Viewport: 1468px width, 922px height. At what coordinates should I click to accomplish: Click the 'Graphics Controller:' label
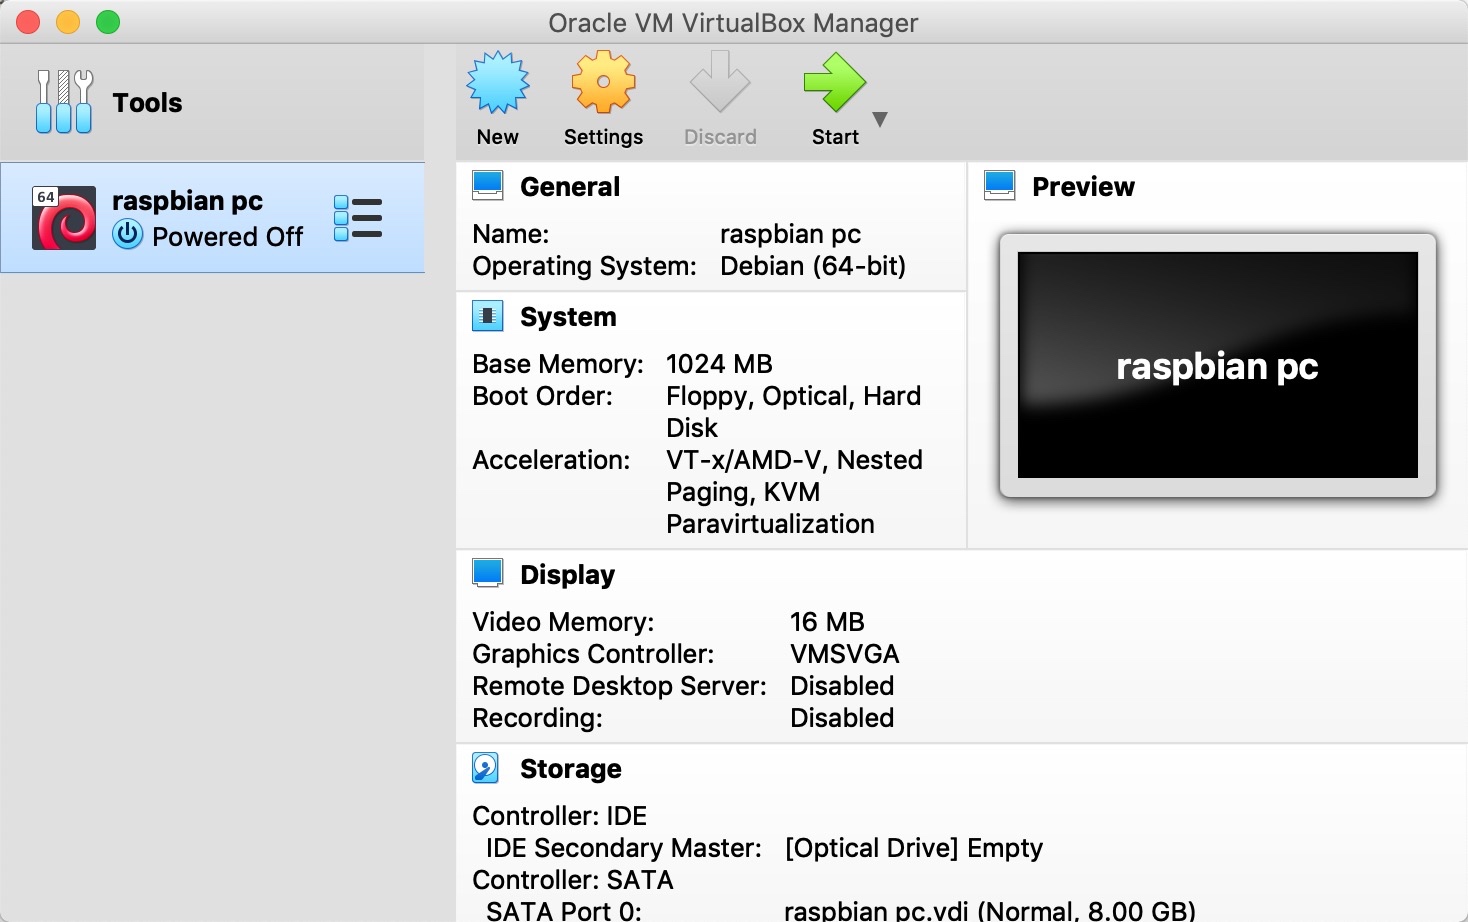[x=593, y=654]
